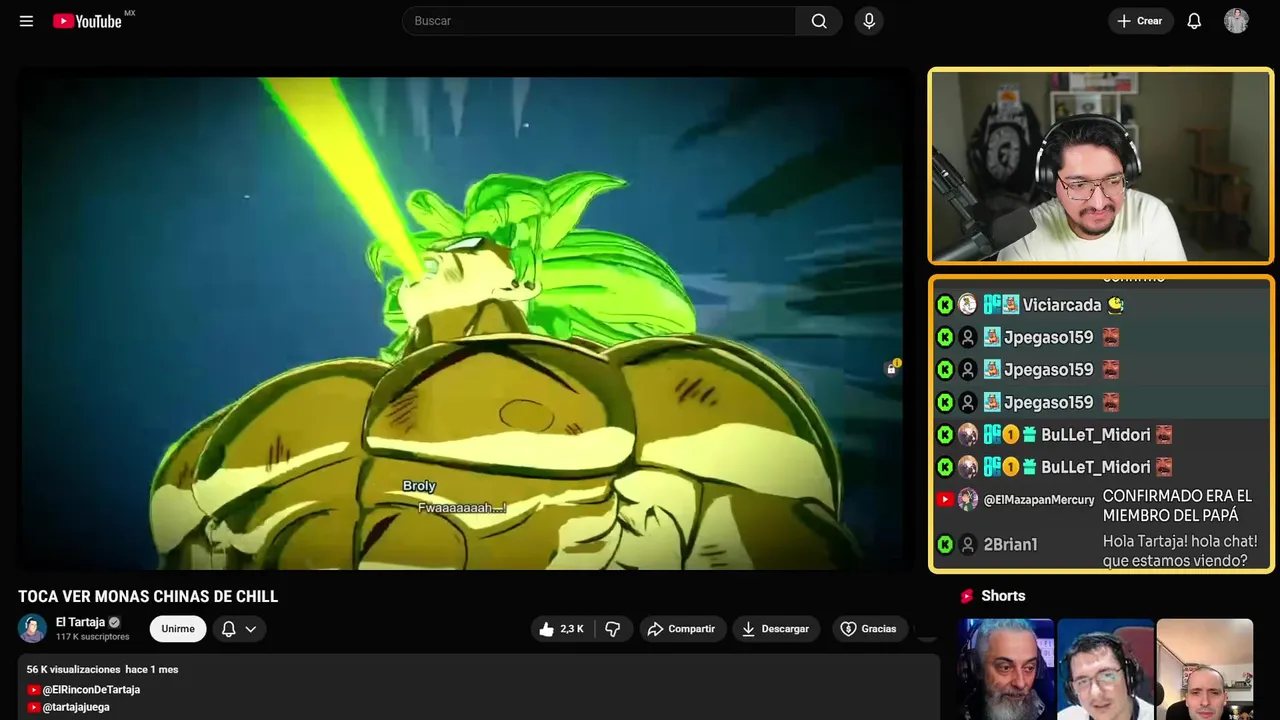Screen dimensions: 1280x720
Task: Click the 2Brian1 user avatar
Action: point(968,545)
